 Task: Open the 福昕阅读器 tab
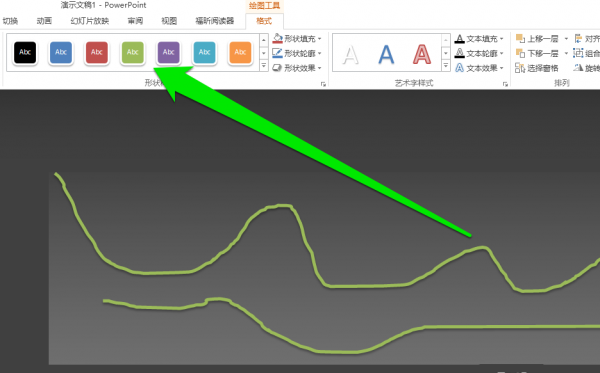pyautogui.click(x=215, y=21)
